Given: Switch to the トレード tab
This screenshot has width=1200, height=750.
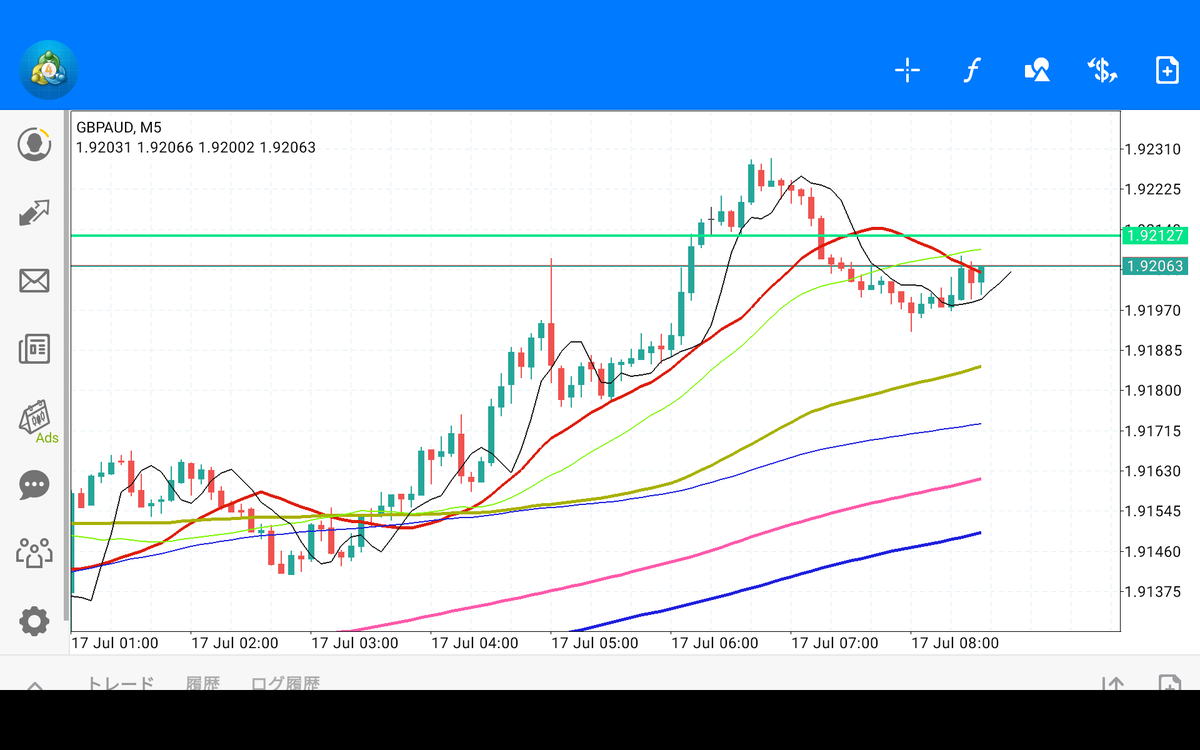Looking at the screenshot, I should [x=120, y=683].
